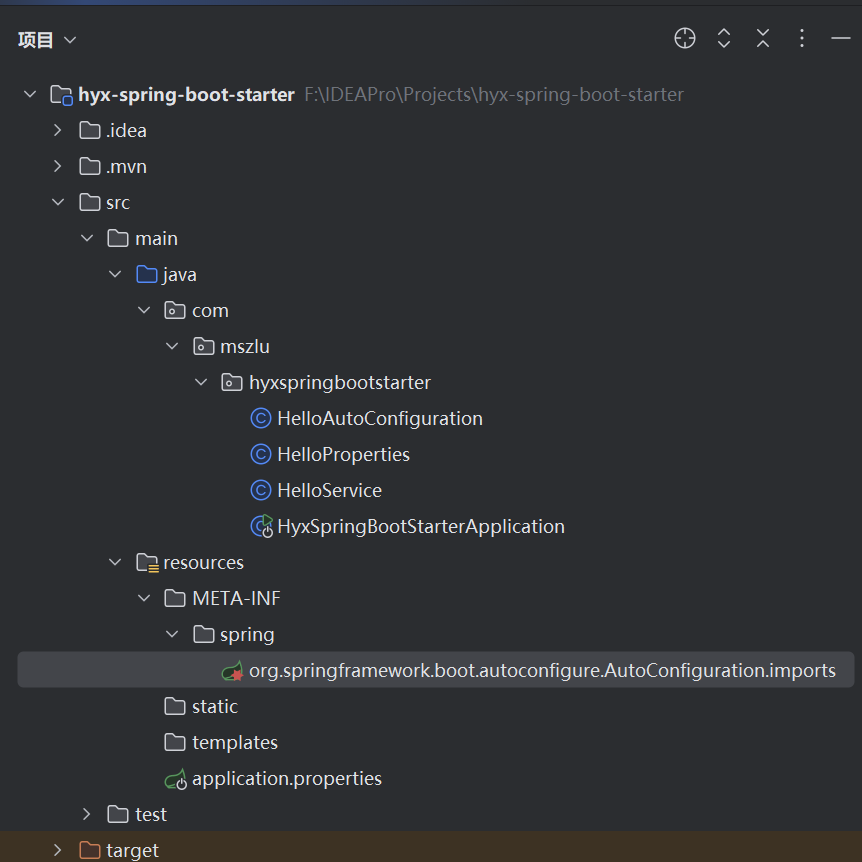Screen dimensions: 862x862
Task: Collapse the hyx-spring-boot-starter root node
Action: pos(30,95)
